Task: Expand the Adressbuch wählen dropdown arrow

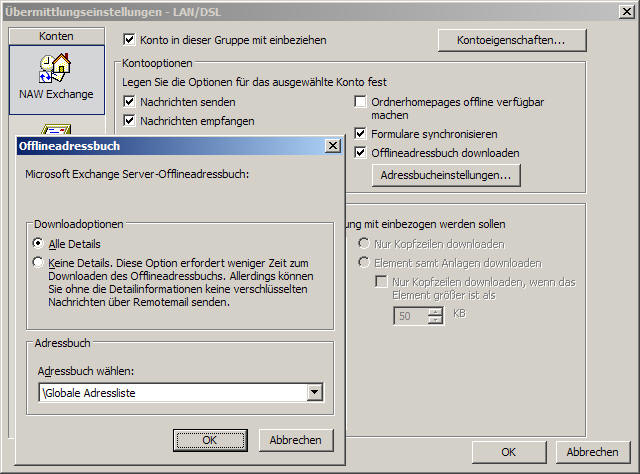Action: tap(315, 393)
